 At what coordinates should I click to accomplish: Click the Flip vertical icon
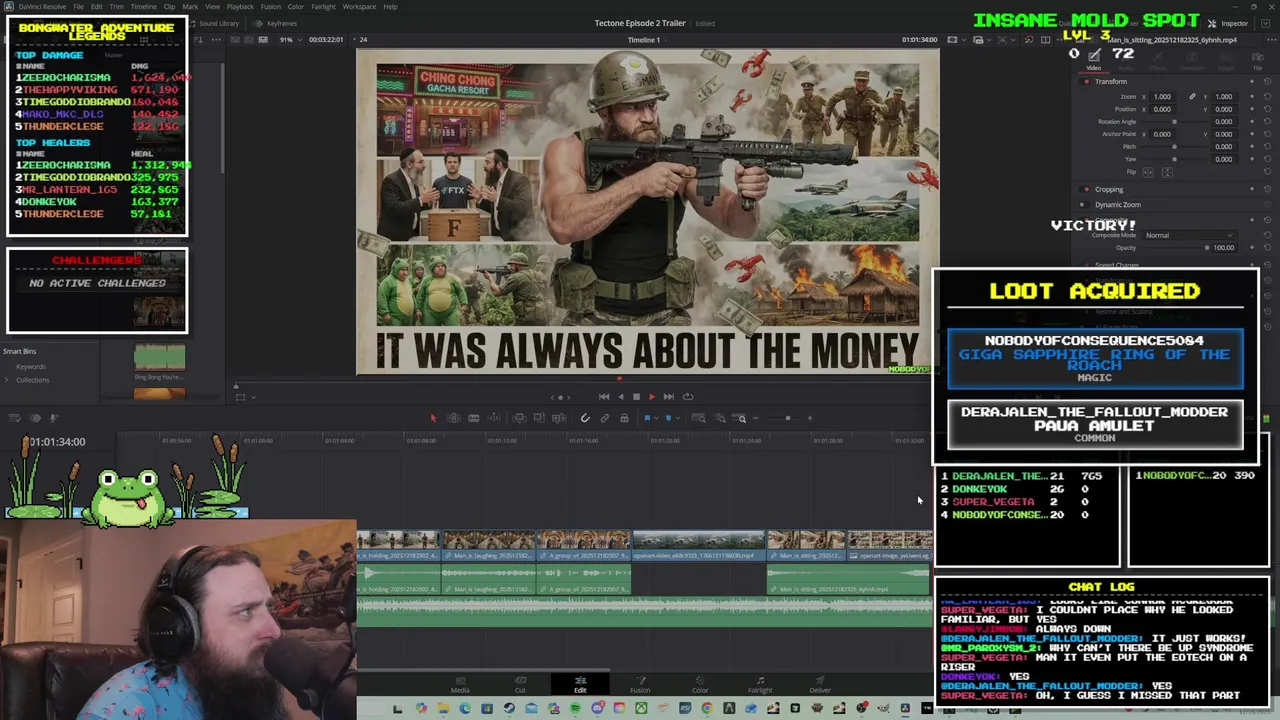coord(1167,172)
